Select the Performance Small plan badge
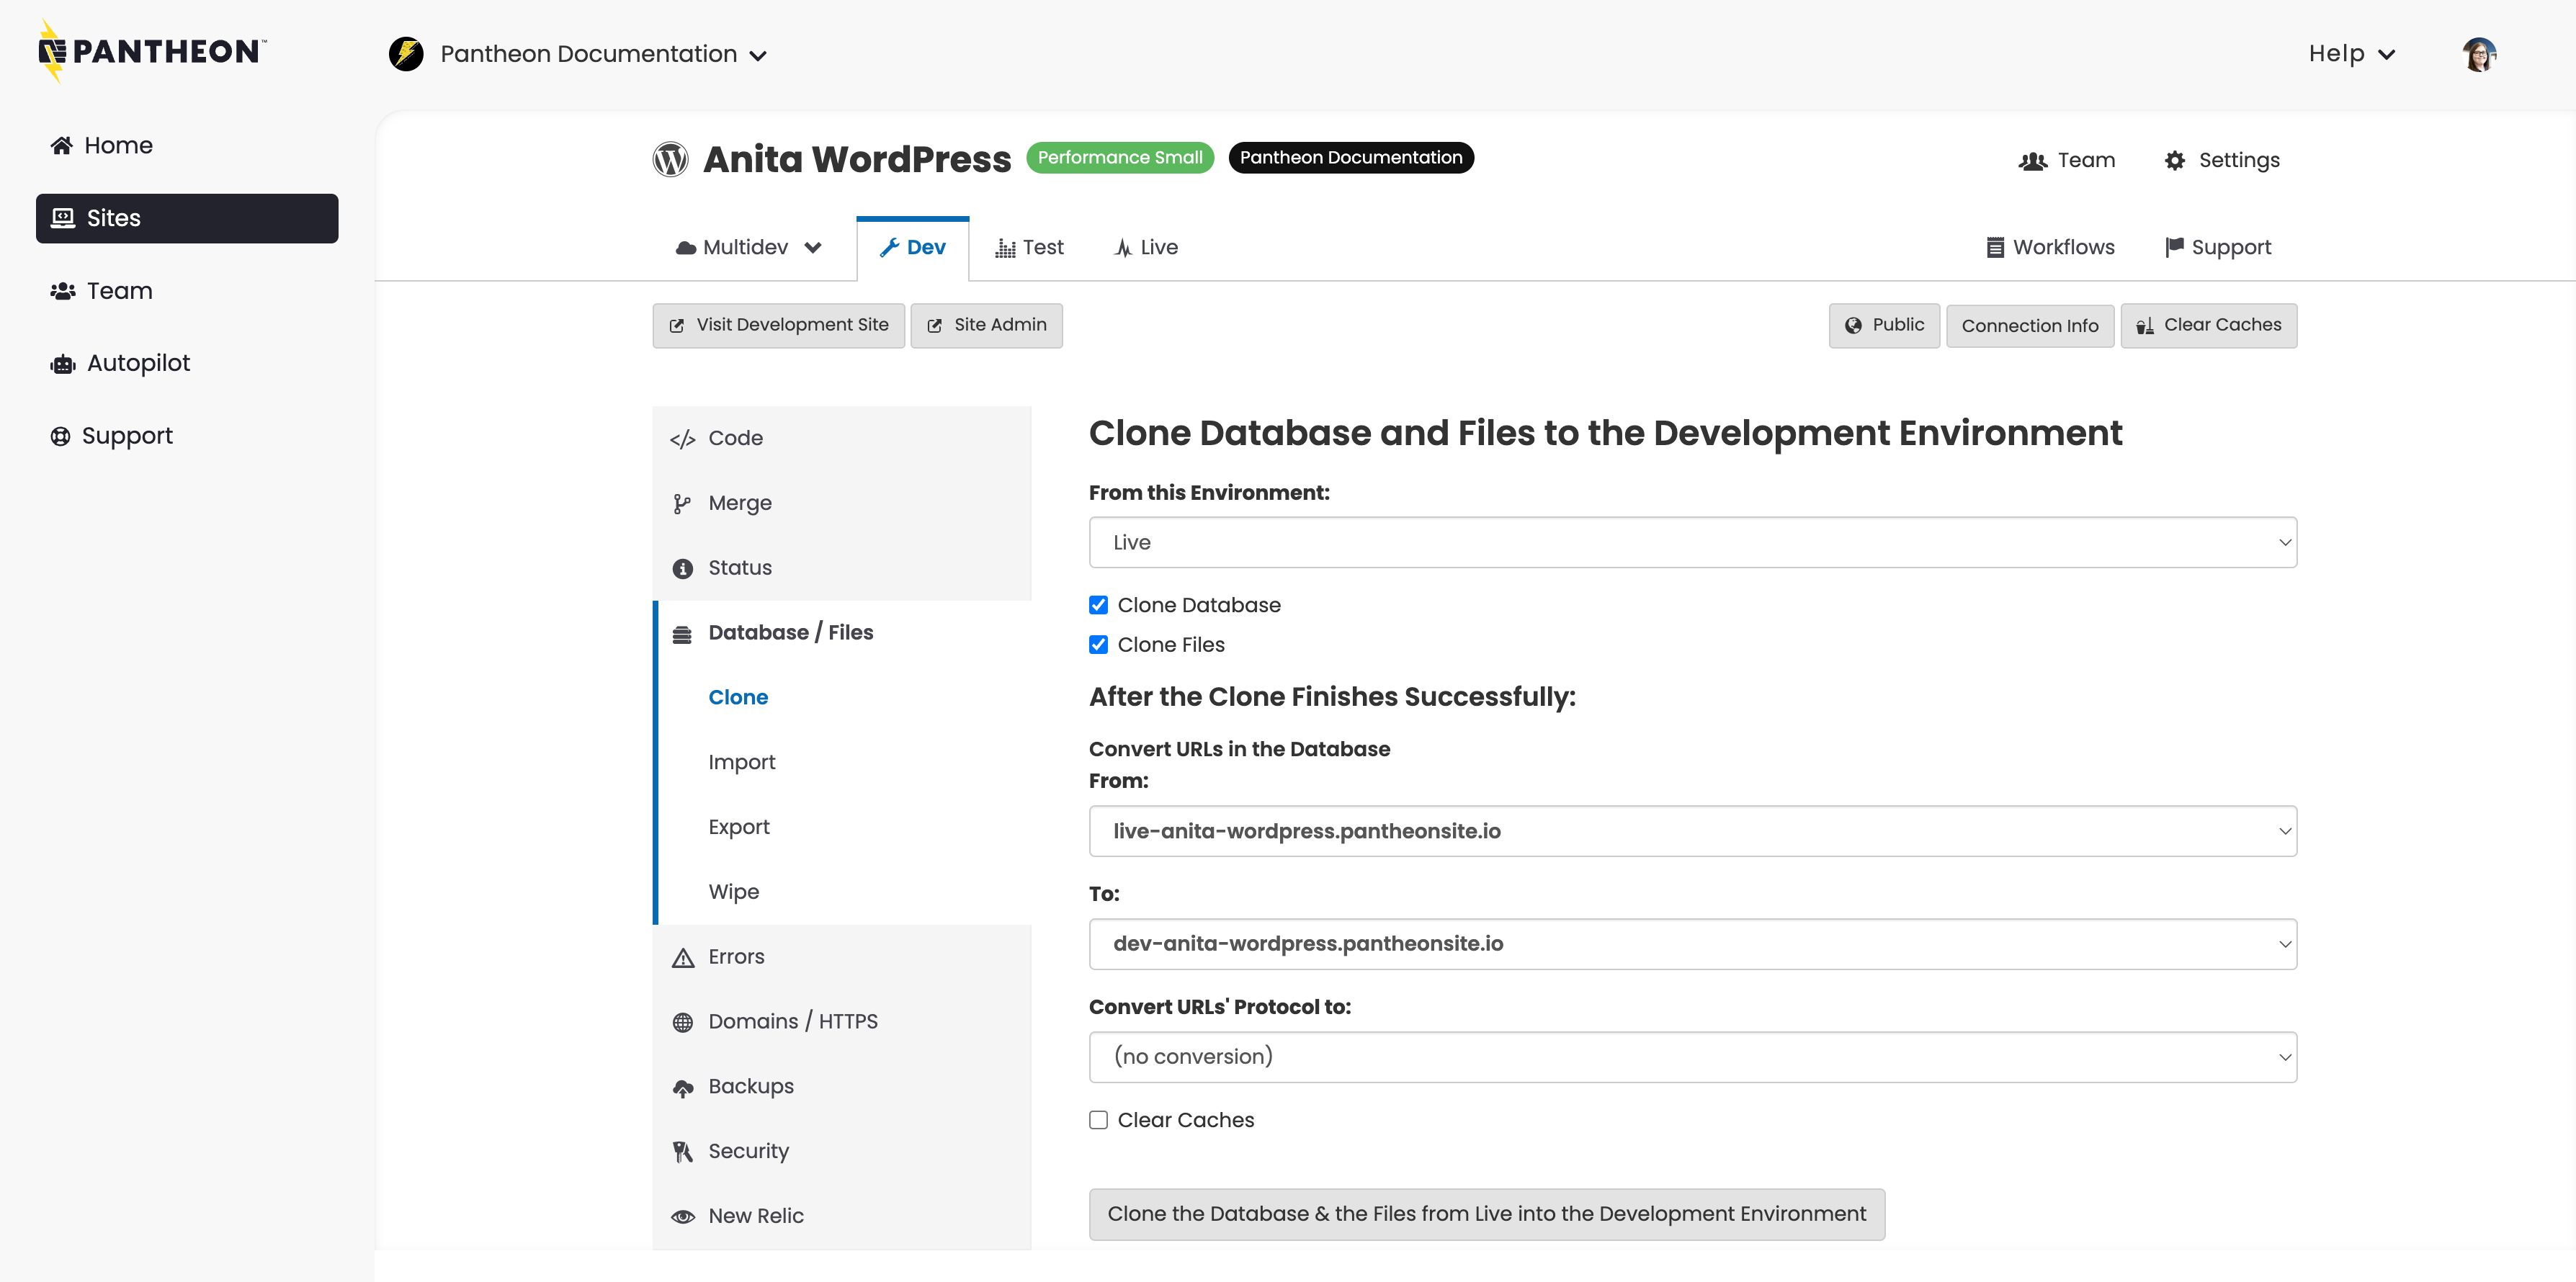This screenshot has height=1282, width=2576. pos(1119,157)
